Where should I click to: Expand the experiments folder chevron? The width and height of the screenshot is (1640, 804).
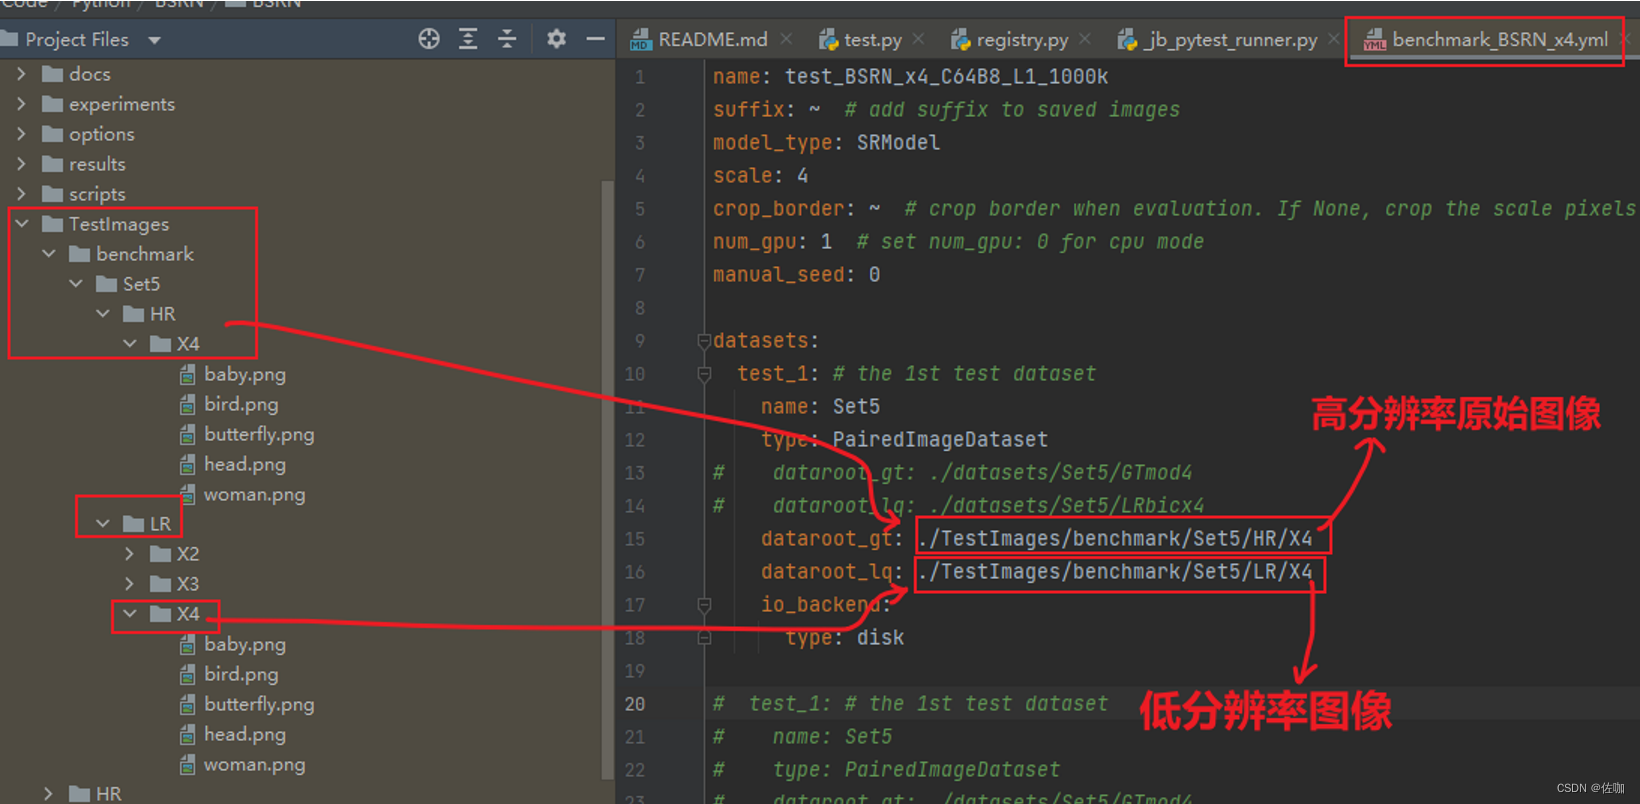point(21,104)
